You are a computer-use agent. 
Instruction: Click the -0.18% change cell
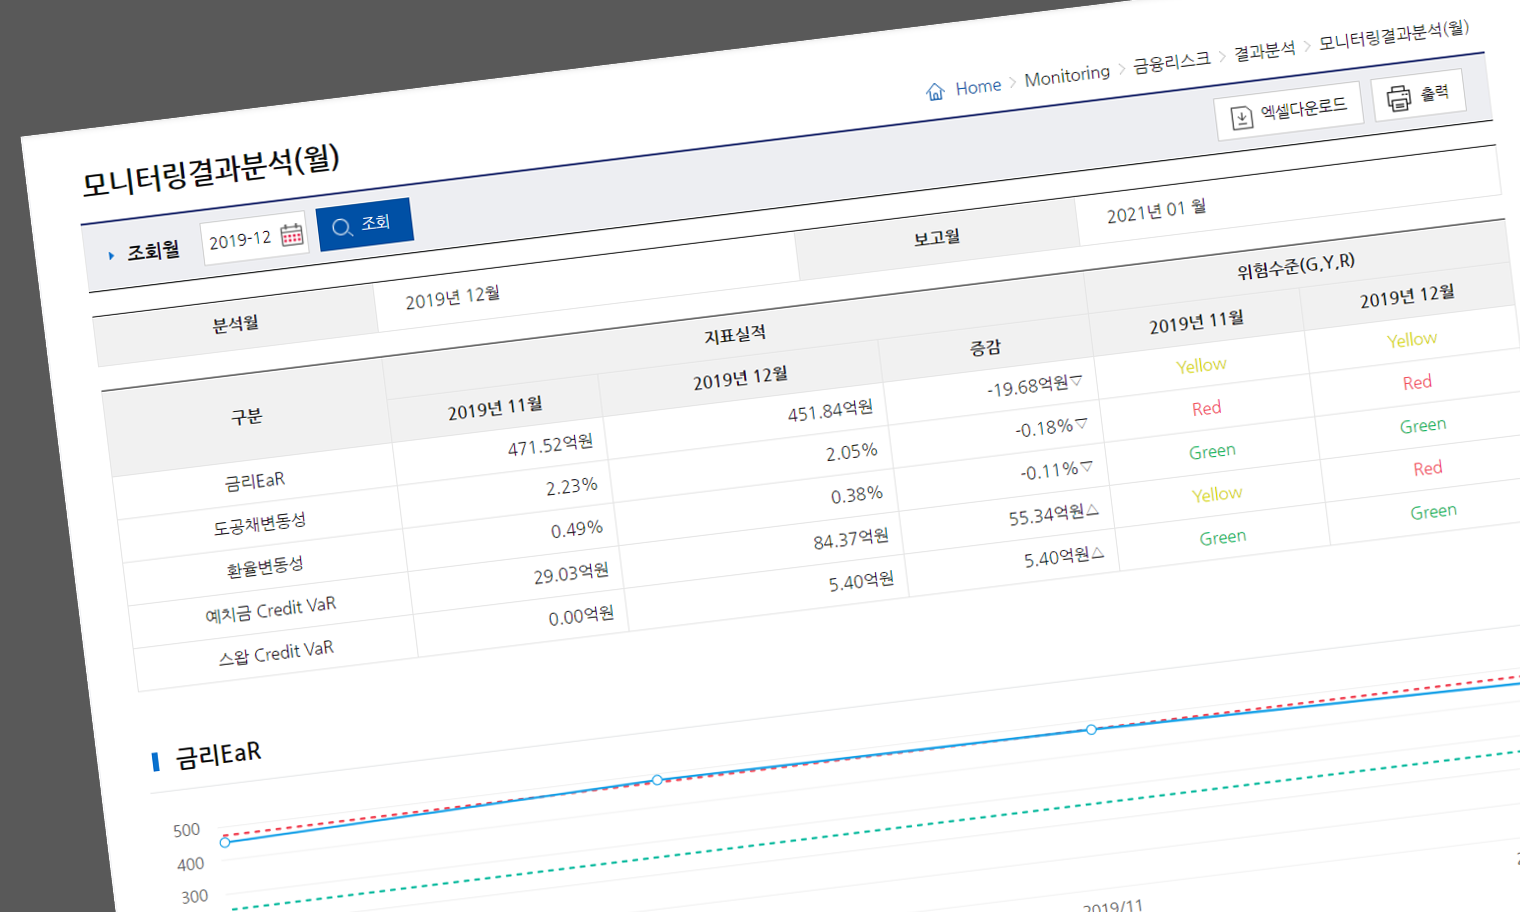pos(1051,428)
